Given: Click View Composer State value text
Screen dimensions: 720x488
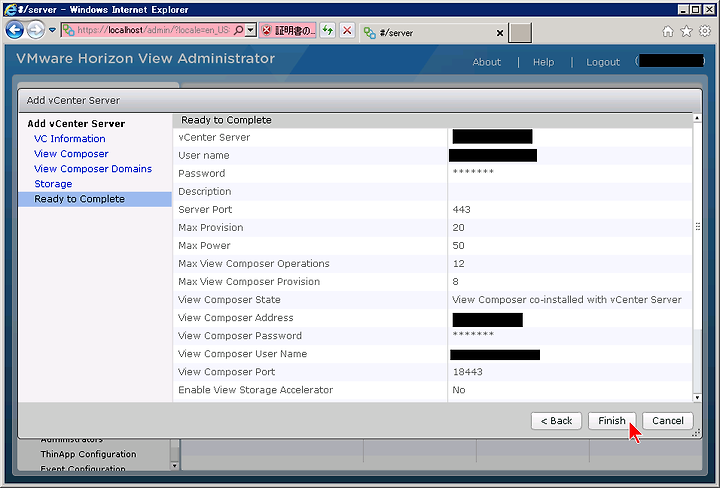Looking at the screenshot, I should tap(567, 300).
